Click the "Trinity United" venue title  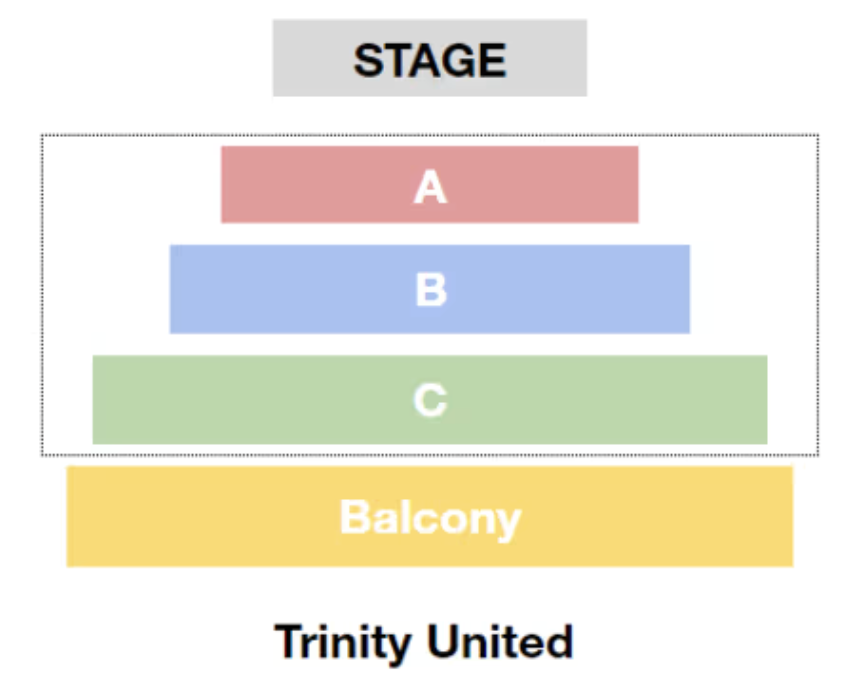[x=424, y=641]
